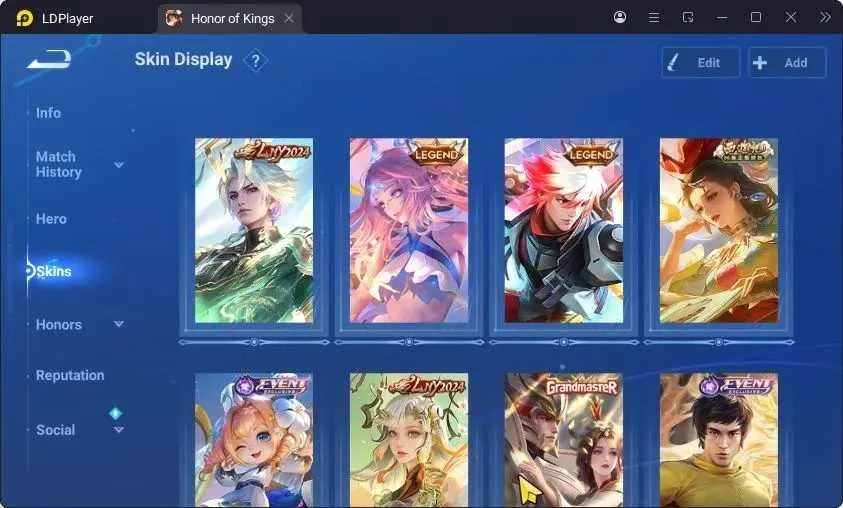
Task: Click the Add button
Action: click(x=787, y=62)
